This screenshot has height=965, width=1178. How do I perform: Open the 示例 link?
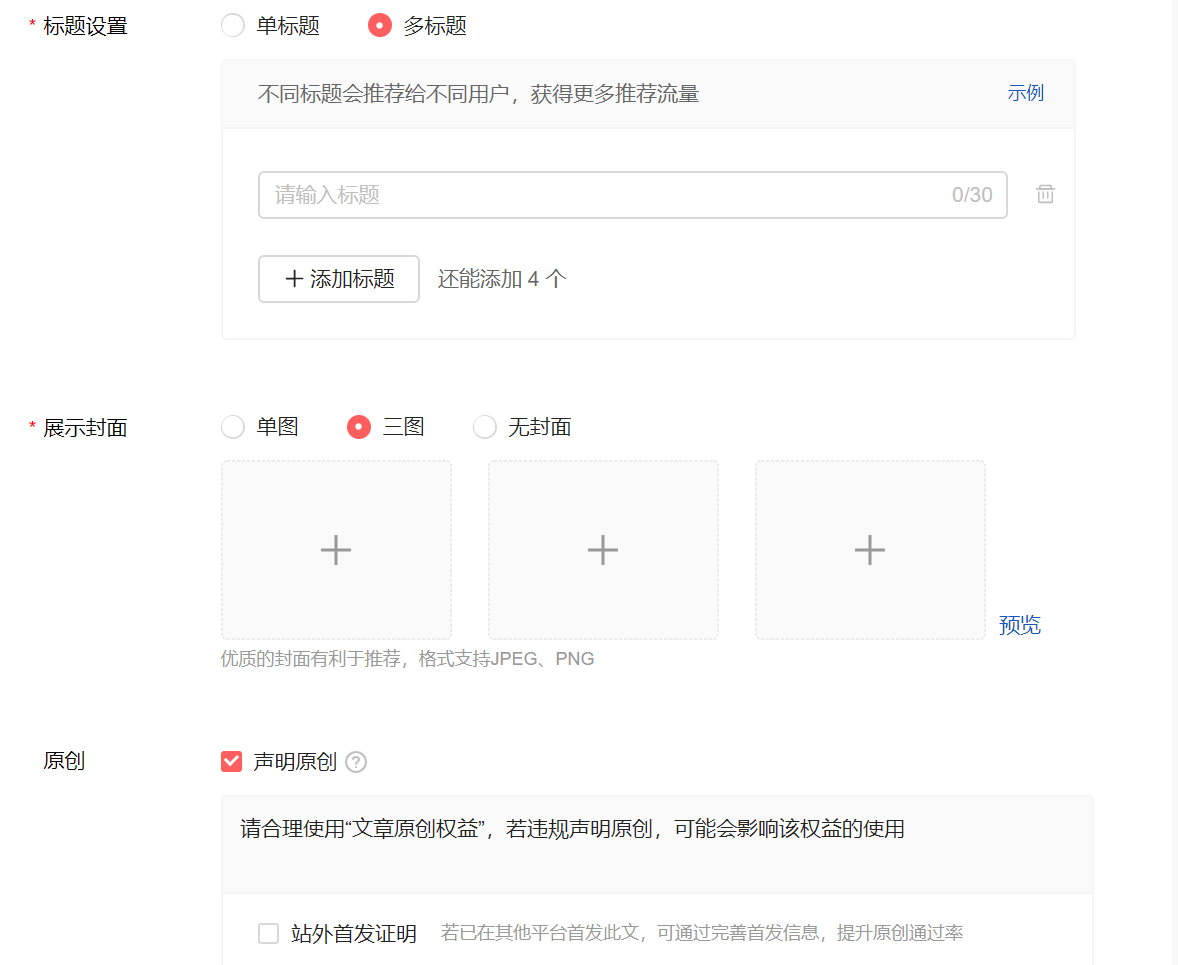click(1025, 93)
